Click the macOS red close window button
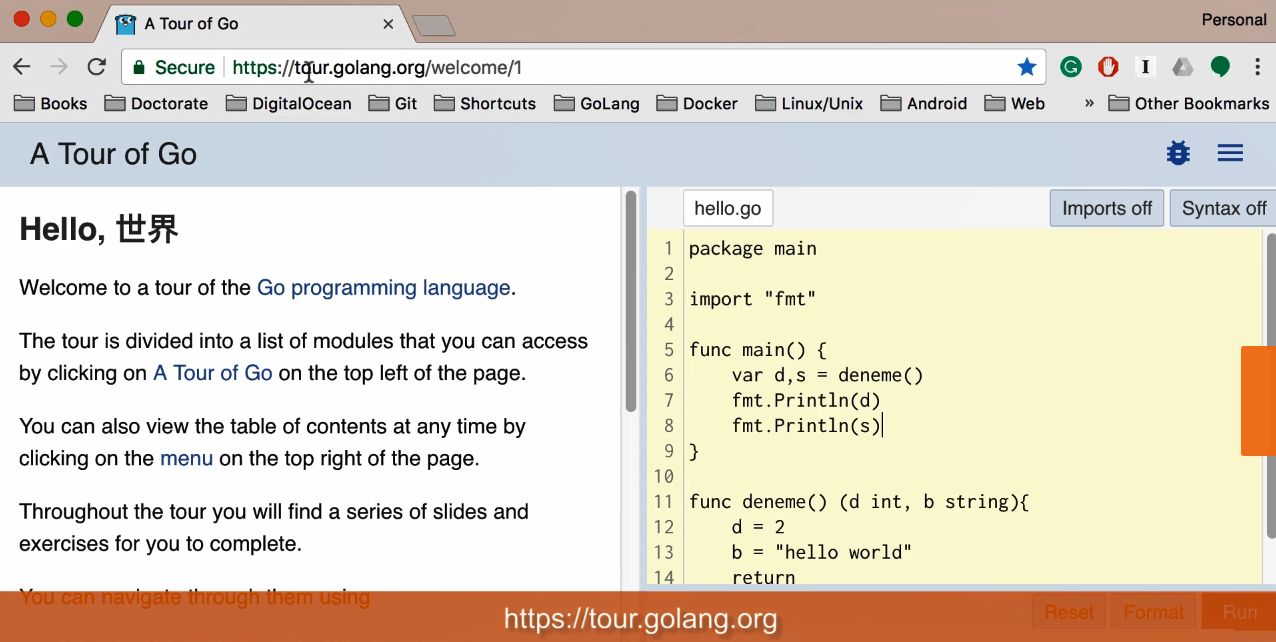Viewport: 1276px width, 642px height. tap(21, 19)
